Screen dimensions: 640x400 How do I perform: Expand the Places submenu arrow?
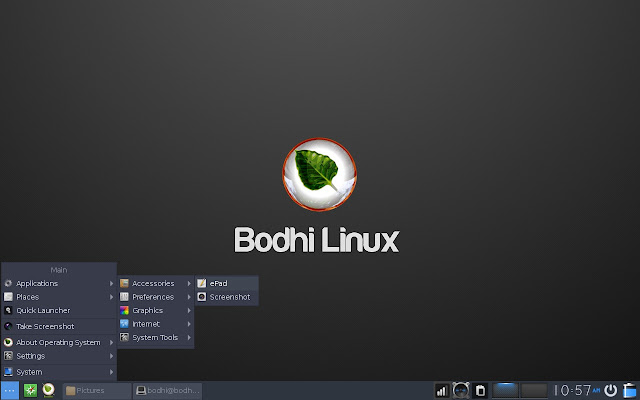[x=111, y=297]
